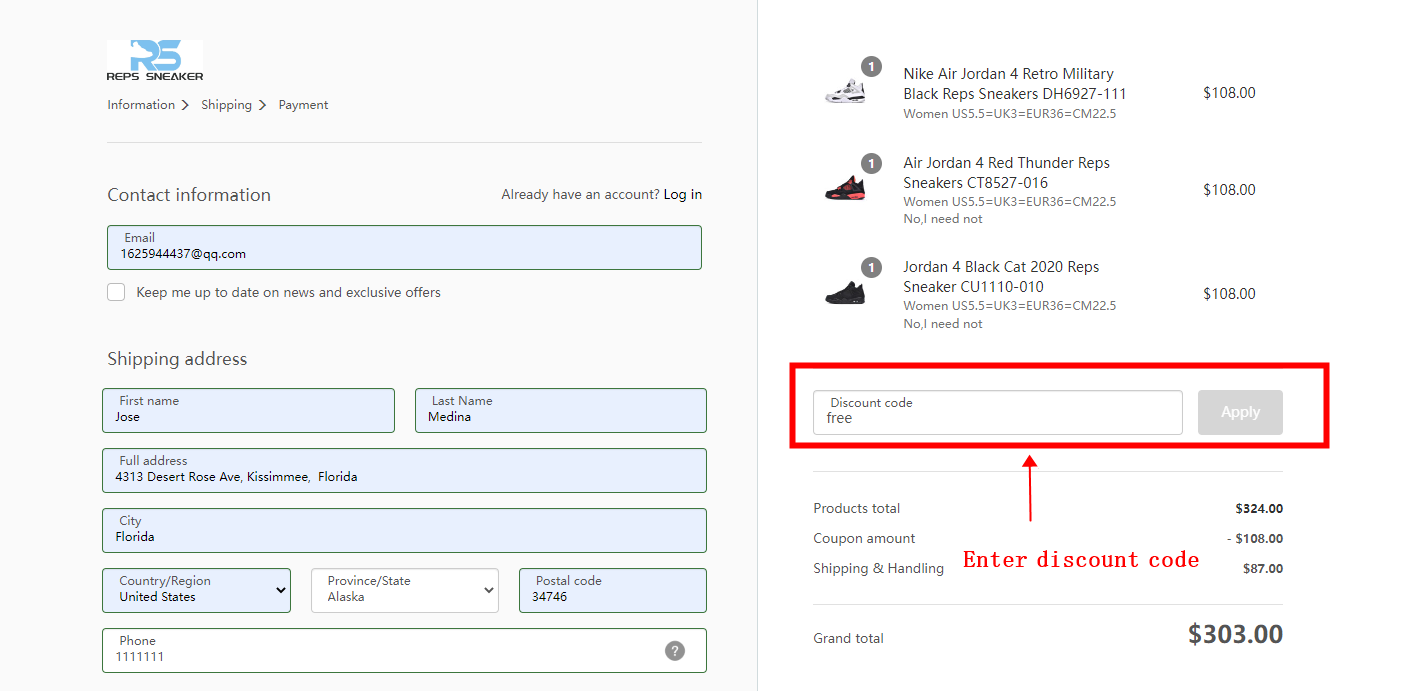
Task: Click the Red Thunder $108.00 price
Action: pyautogui.click(x=1229, y=190)
